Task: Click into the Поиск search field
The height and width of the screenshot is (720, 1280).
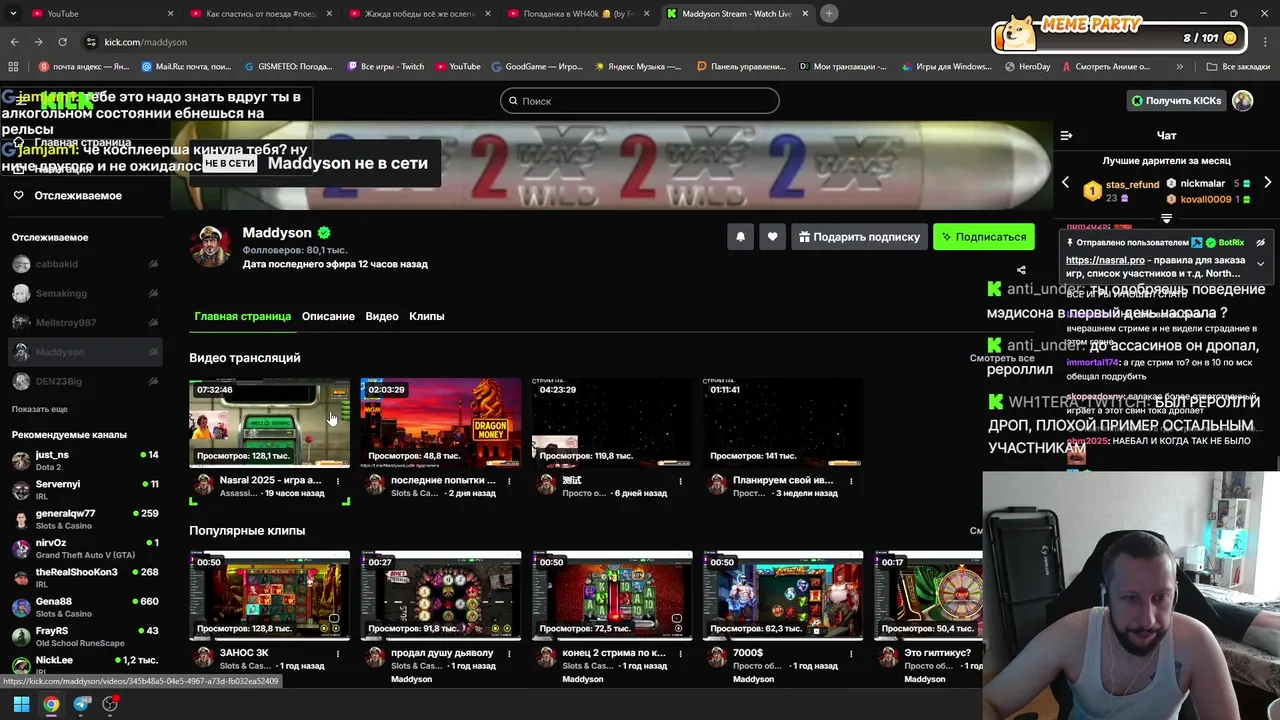Action: point(639,101)
